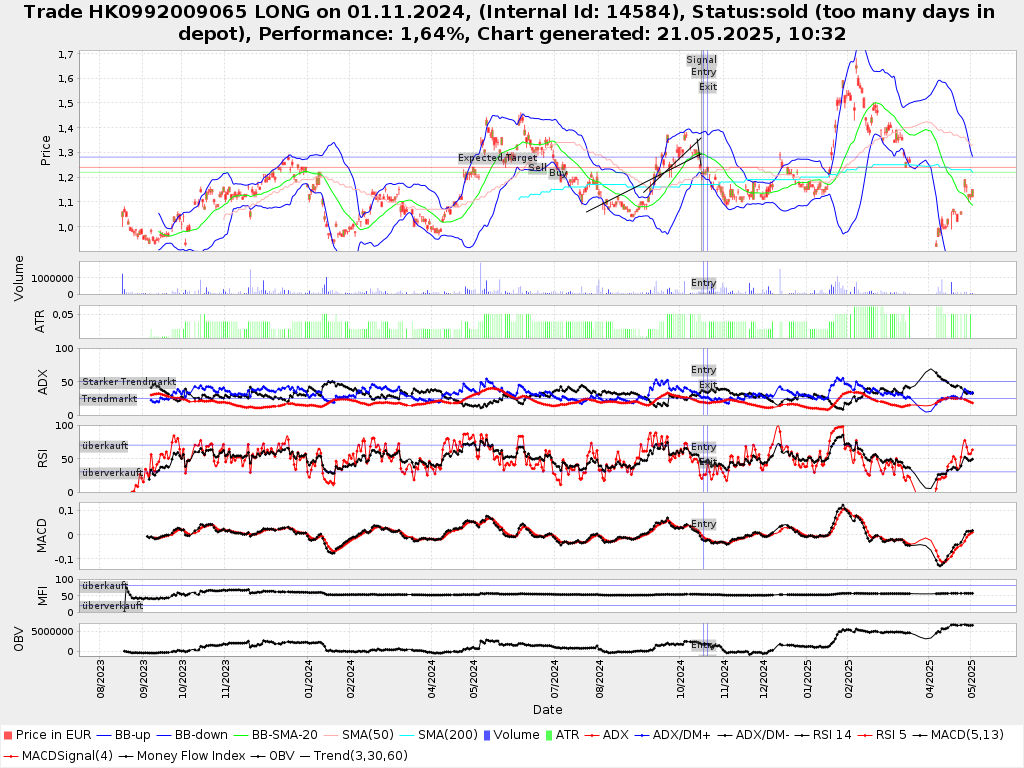Click the Date axis title
Viewport: 1024px width, 768px height.
[547, 710]
